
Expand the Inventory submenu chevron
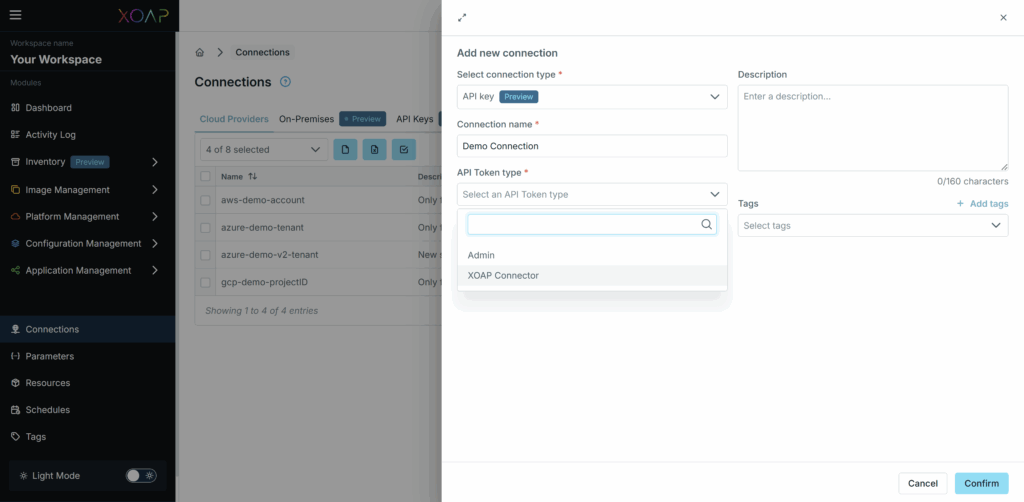[155, 162]
